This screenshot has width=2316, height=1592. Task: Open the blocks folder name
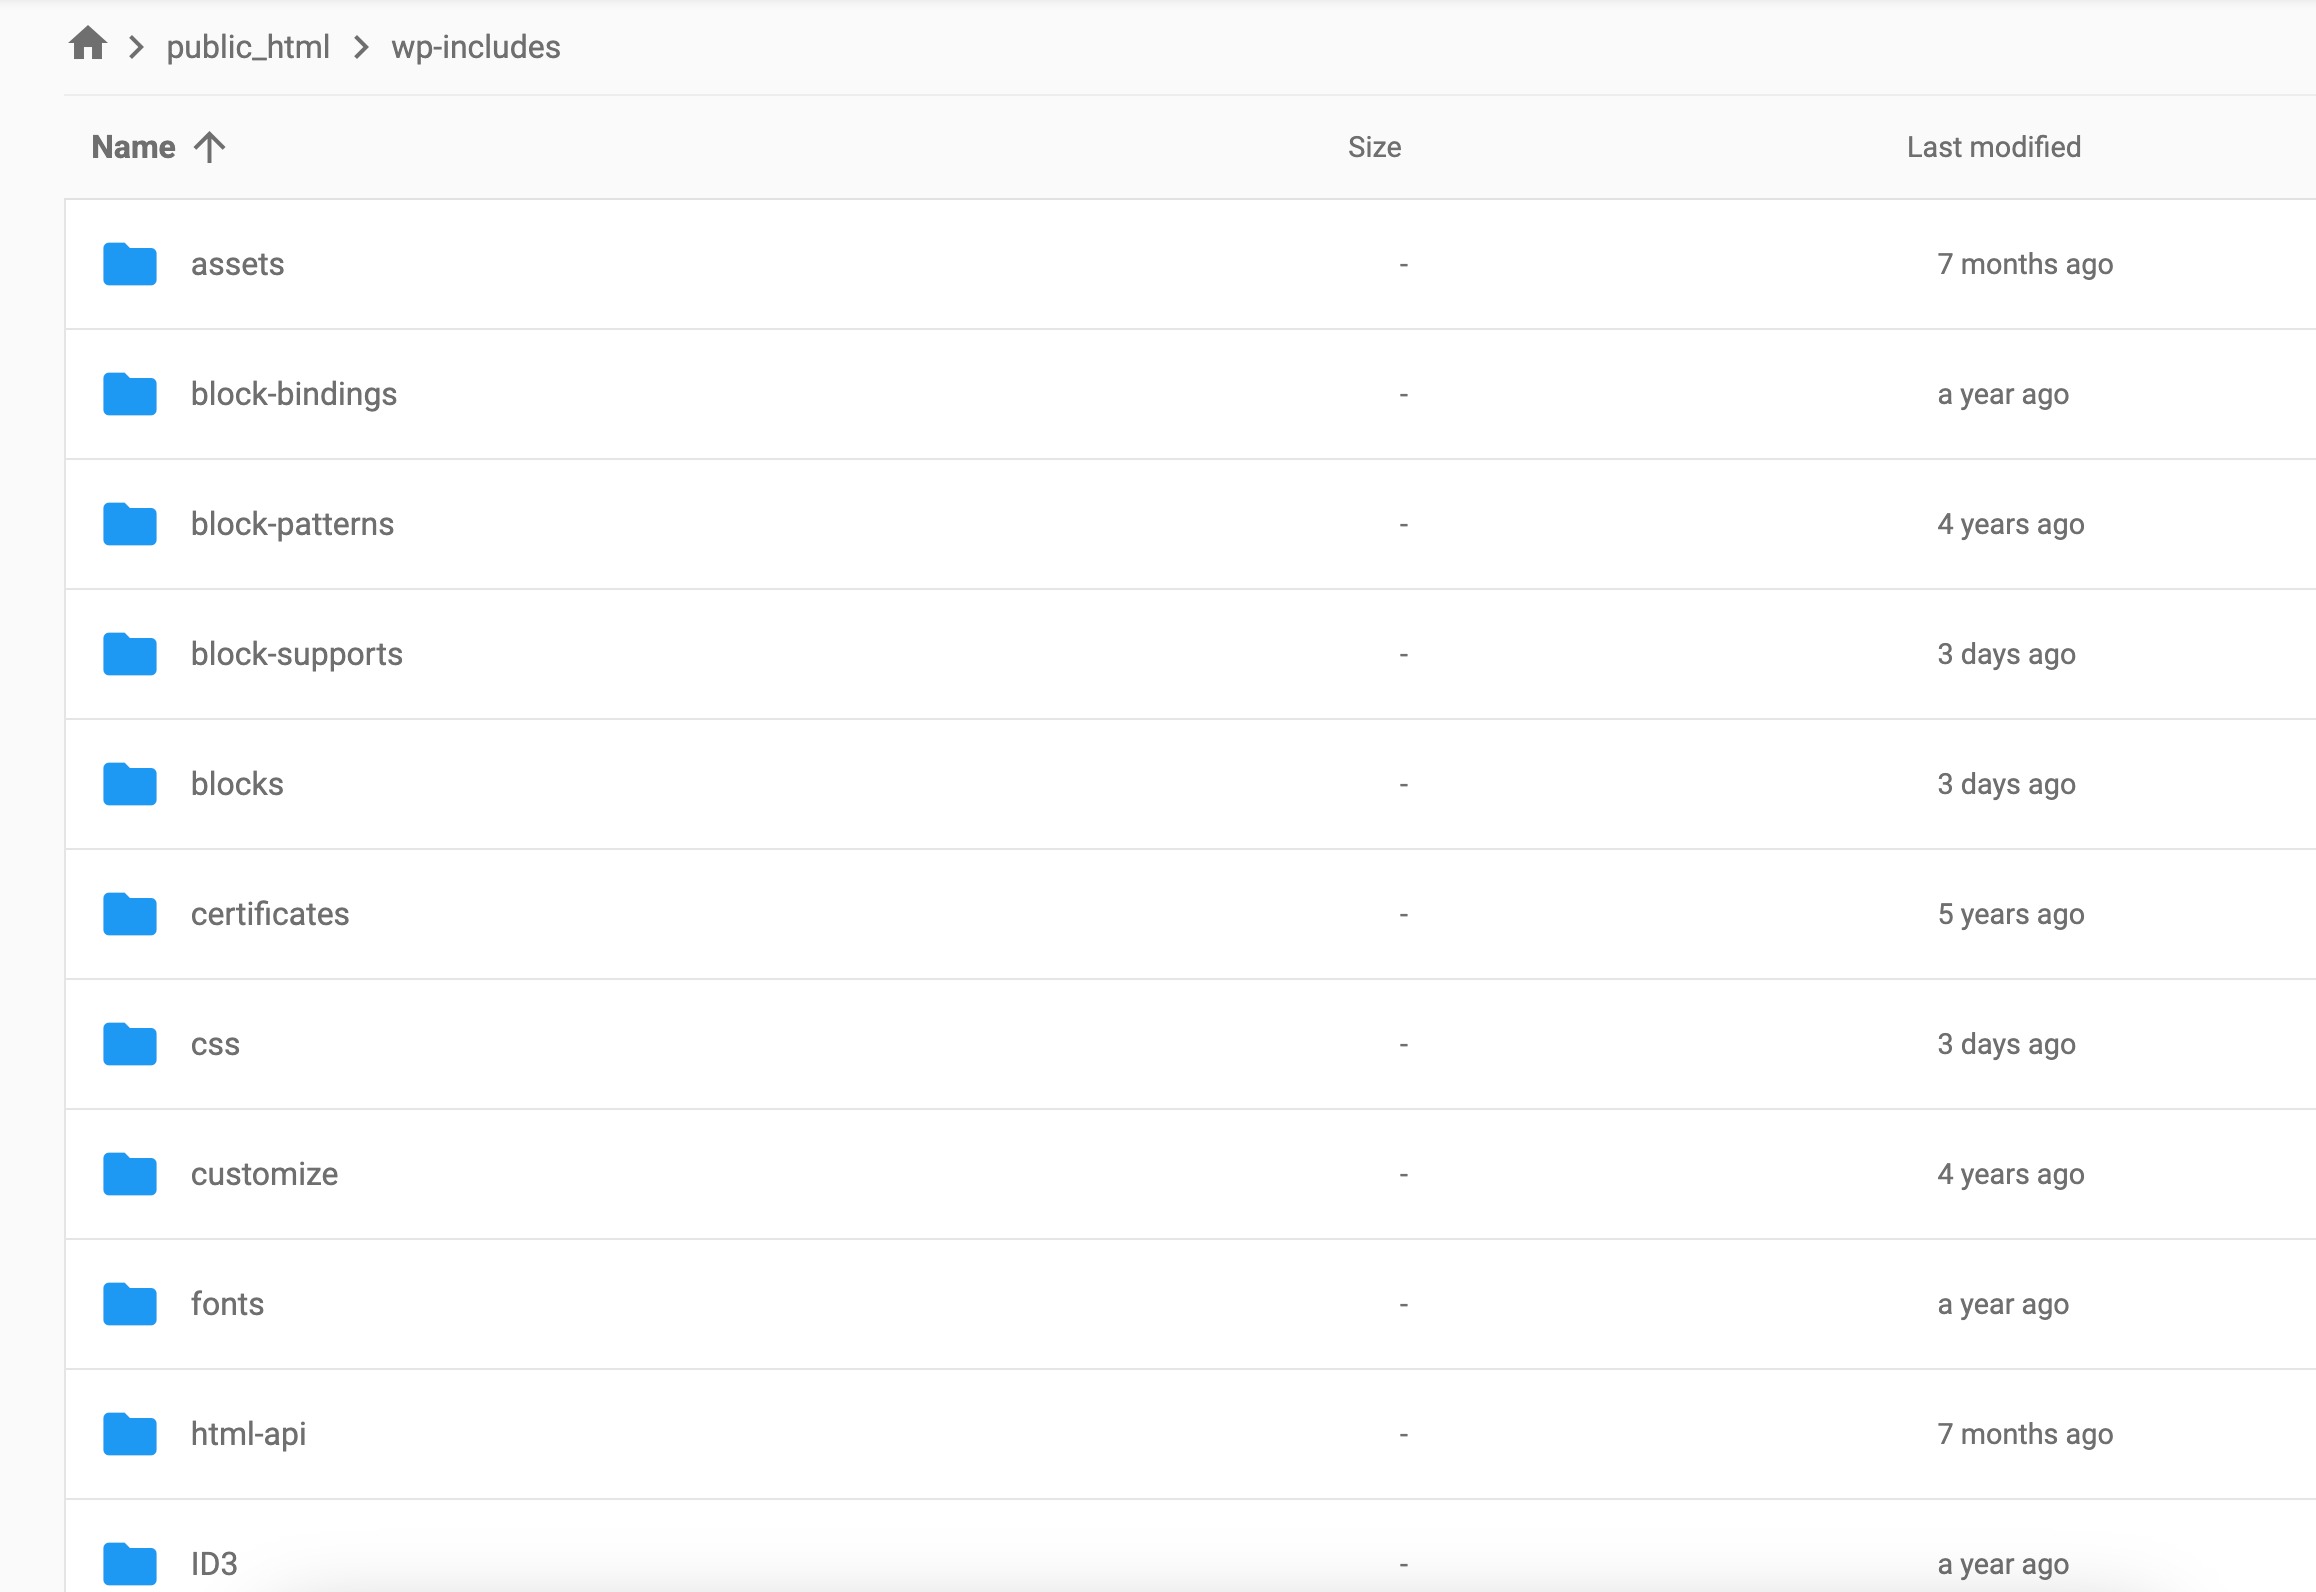tap(237, 784)
